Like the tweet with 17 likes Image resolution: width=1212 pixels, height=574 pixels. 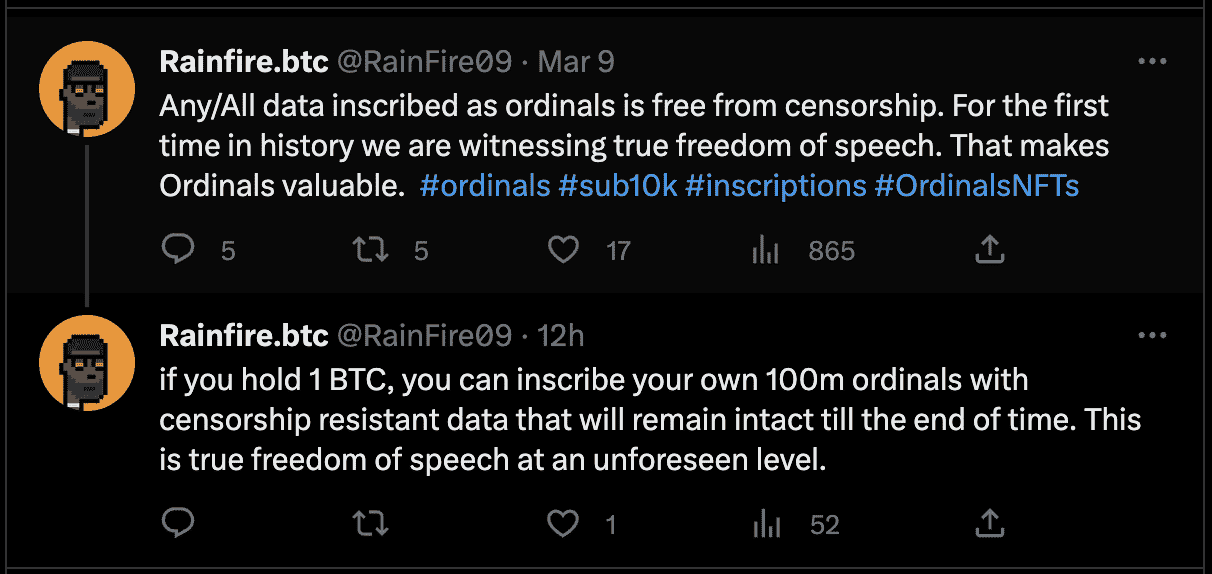(564, 249)
